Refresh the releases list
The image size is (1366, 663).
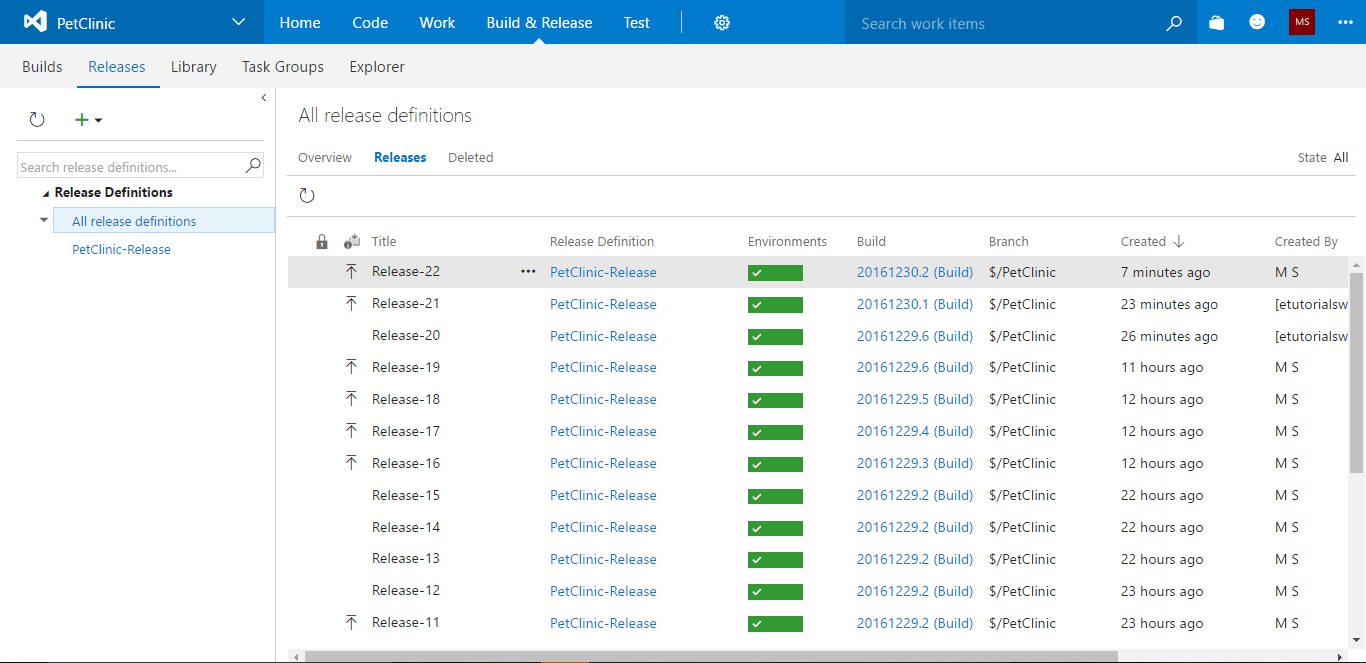[307, 196]
